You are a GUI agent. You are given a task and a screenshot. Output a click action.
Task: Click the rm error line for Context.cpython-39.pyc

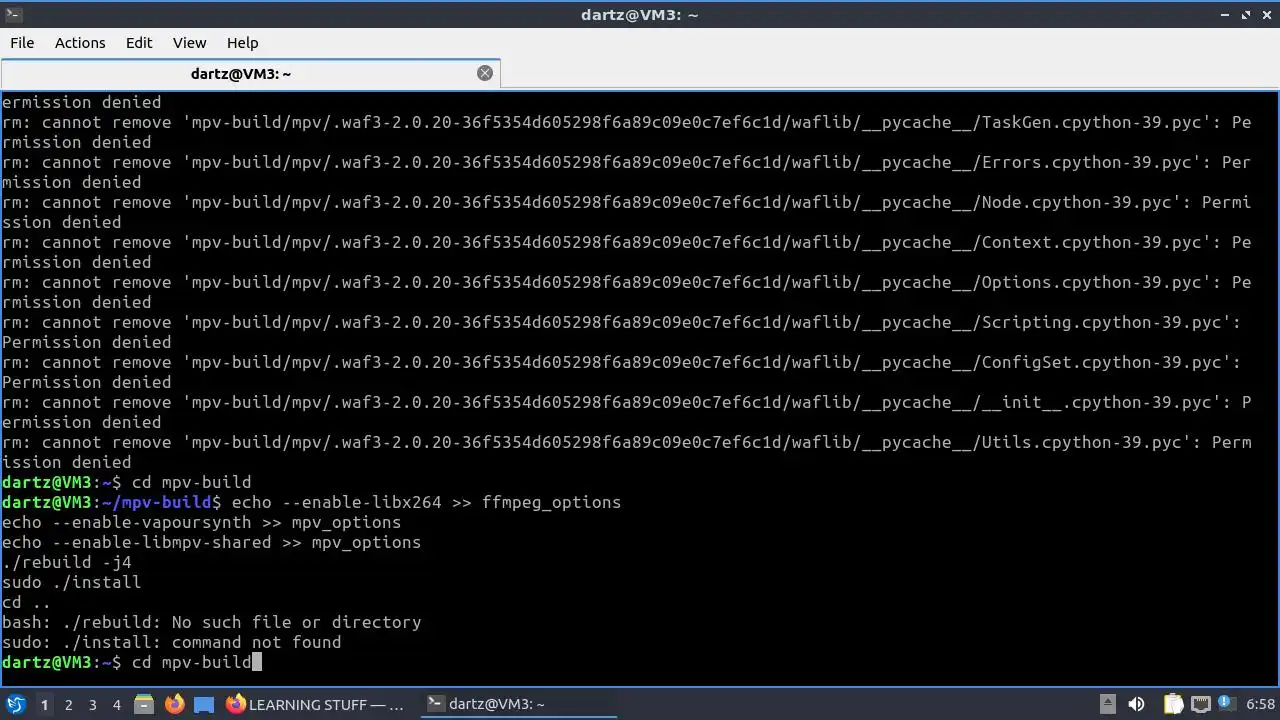626,252
